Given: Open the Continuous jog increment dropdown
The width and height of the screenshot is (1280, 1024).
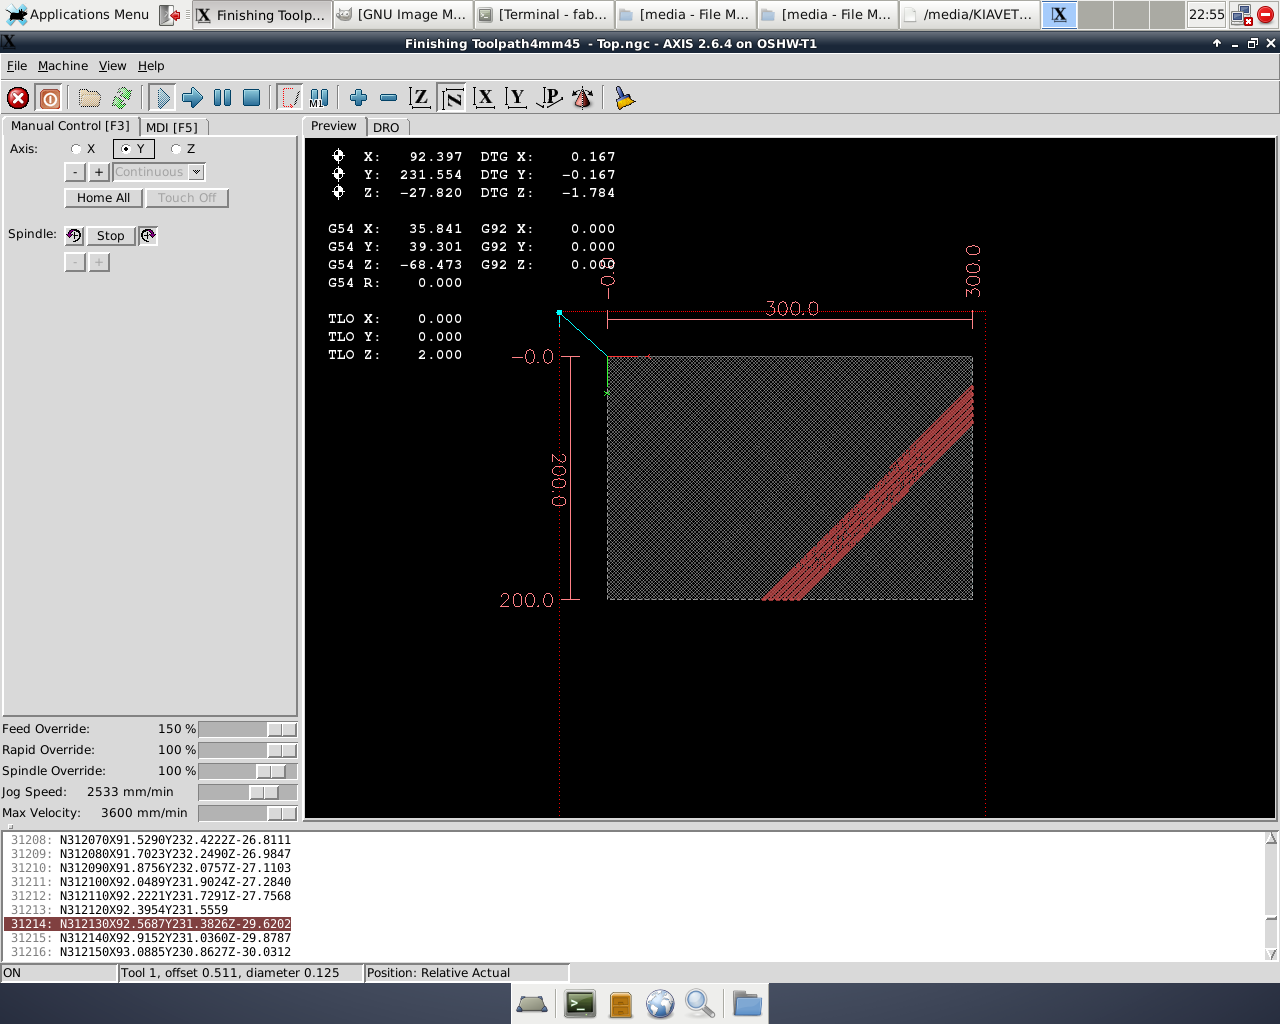Looking at the screenshot, I should pos(196,171).
